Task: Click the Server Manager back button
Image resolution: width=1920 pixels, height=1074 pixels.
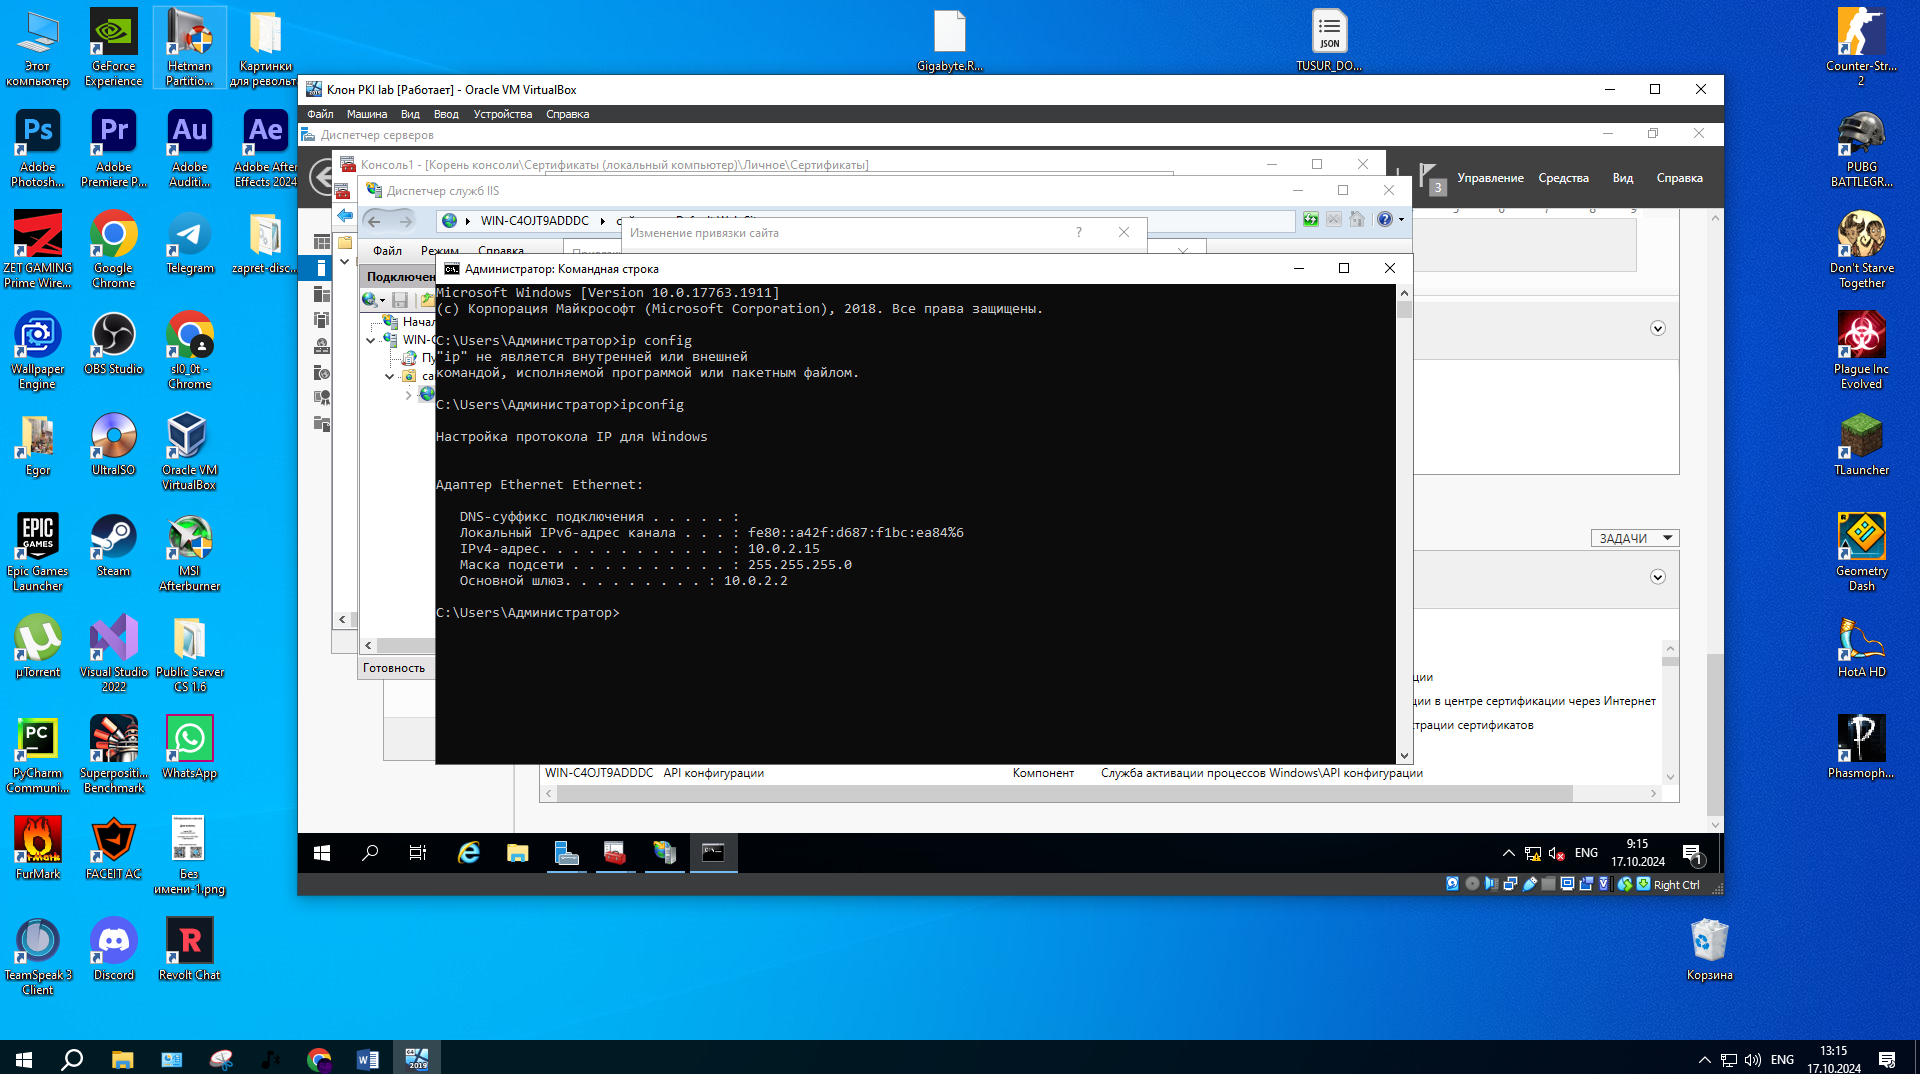Action: pos(320,178)
